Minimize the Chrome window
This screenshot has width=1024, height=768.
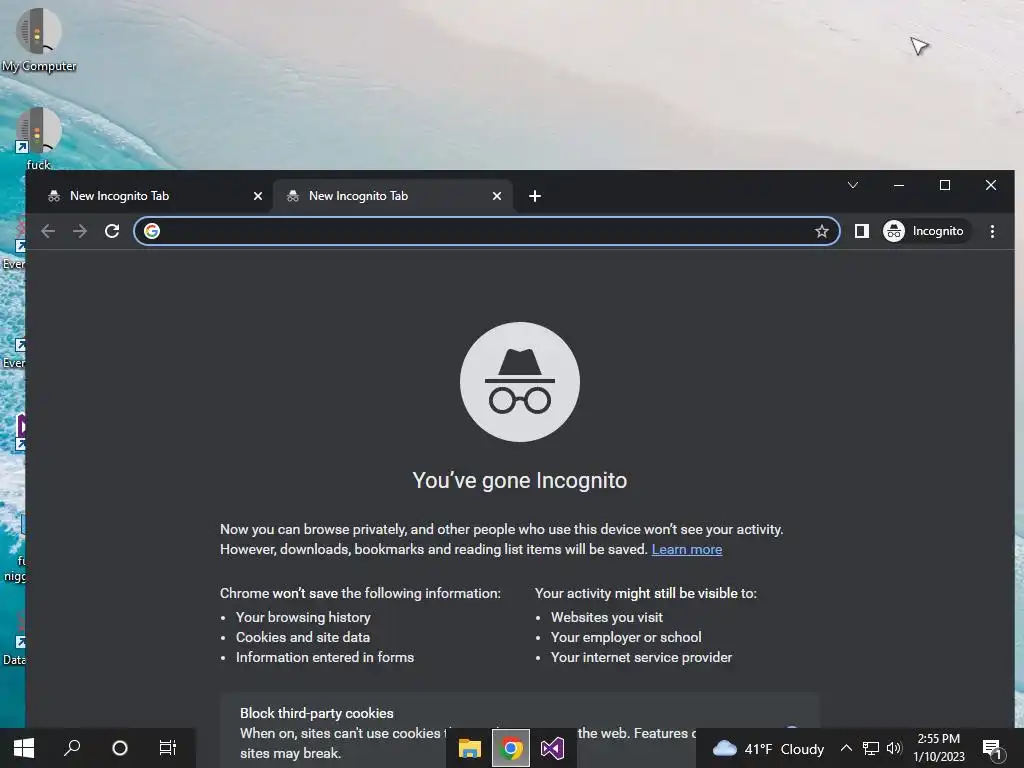[x=899, y=185]
